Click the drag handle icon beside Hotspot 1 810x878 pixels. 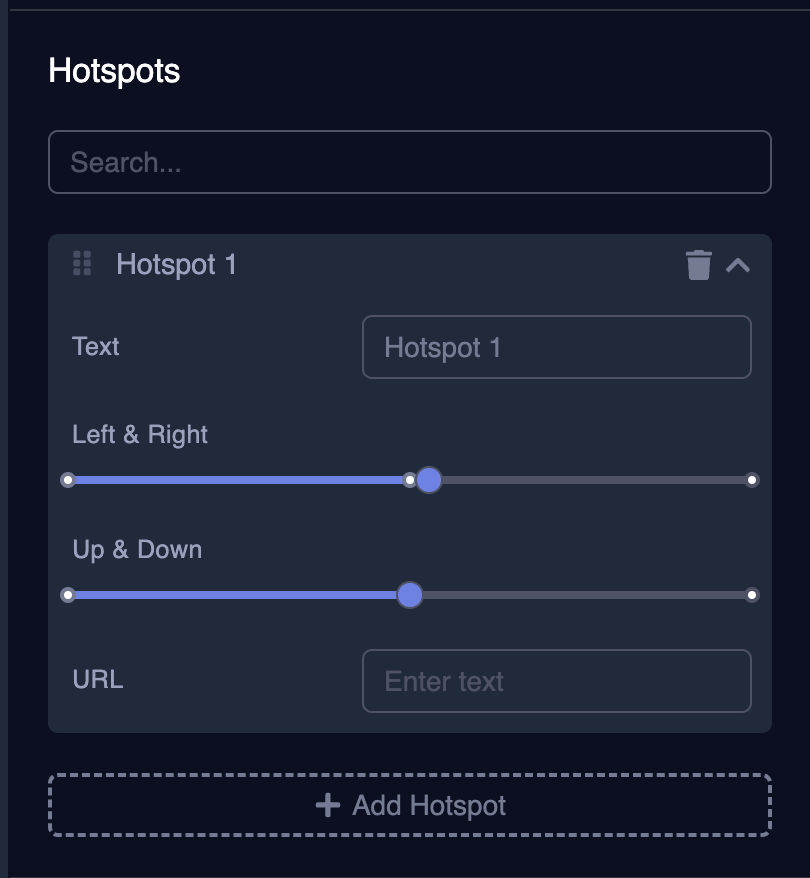[x=81, y=265]
